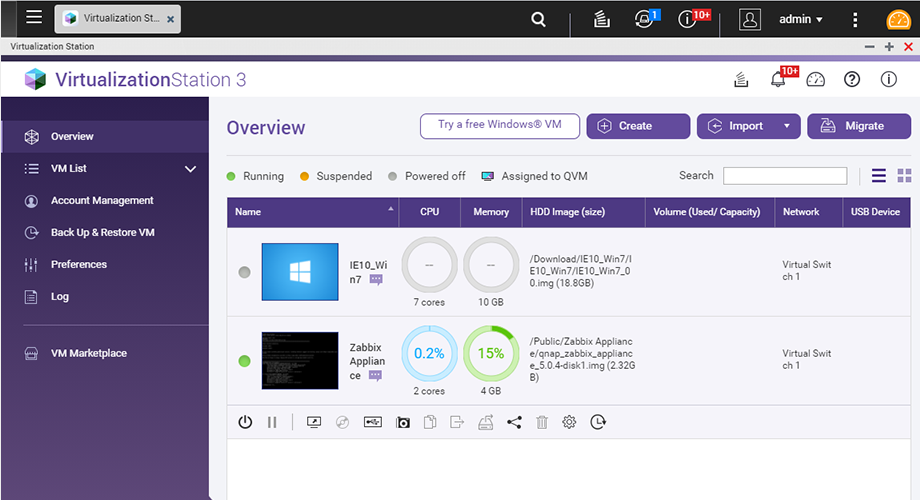Image resolution: width=920 pixels, height=500 pixels.
Task: Click the Create VM button
Action: click(638, 126)
